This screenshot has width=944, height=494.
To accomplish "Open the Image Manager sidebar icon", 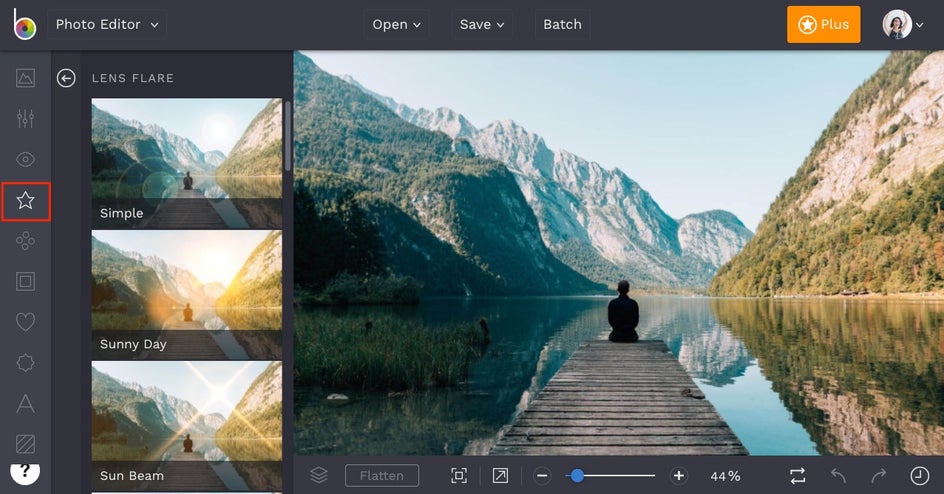I will (25, 78).
